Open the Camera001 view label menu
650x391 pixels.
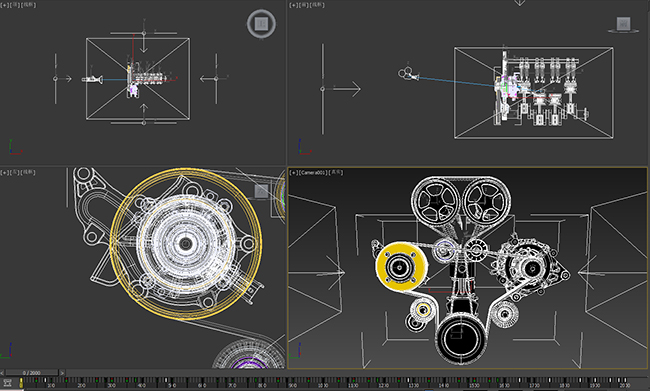pos(313,172)
